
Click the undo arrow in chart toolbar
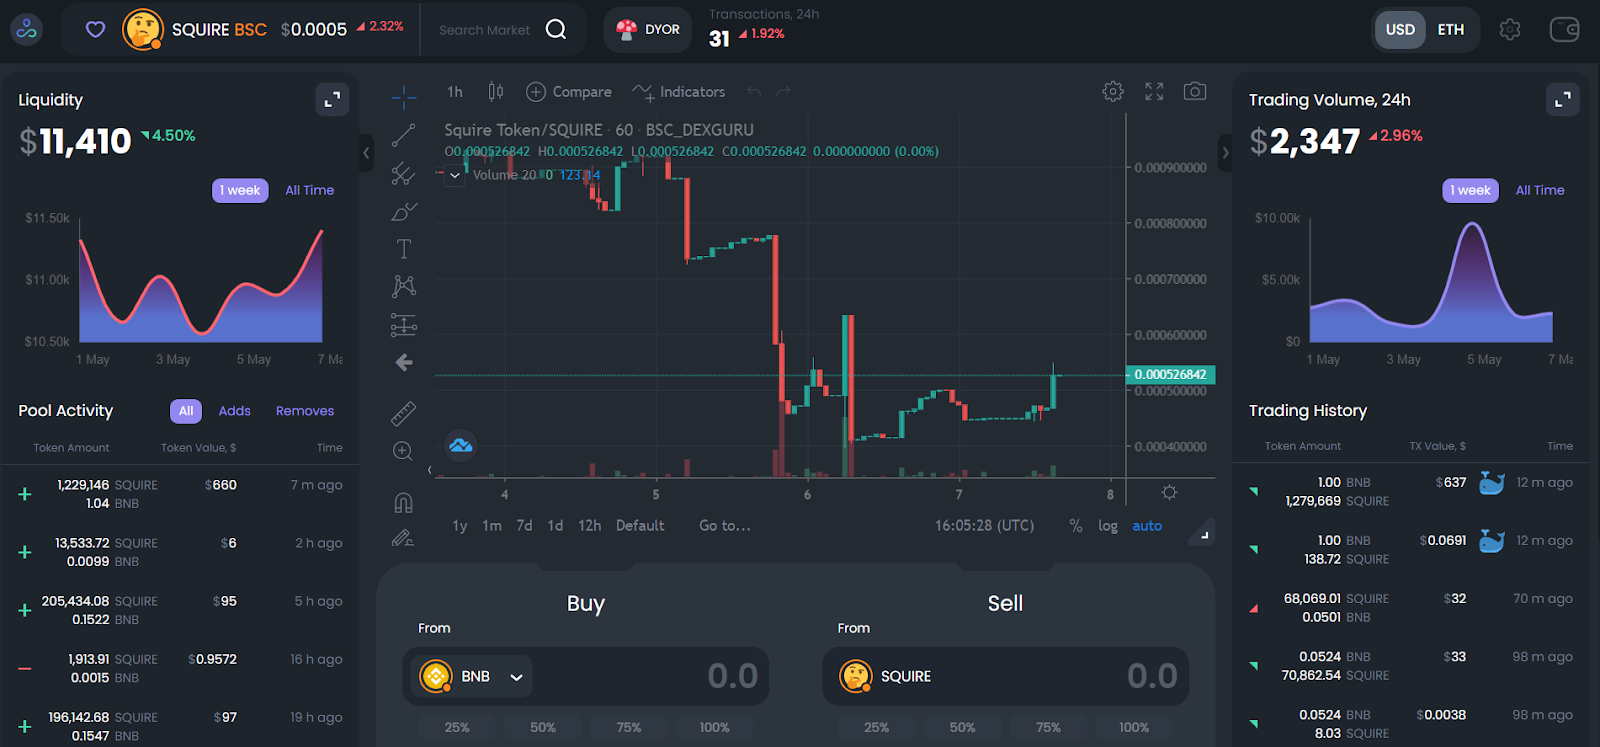754,92
